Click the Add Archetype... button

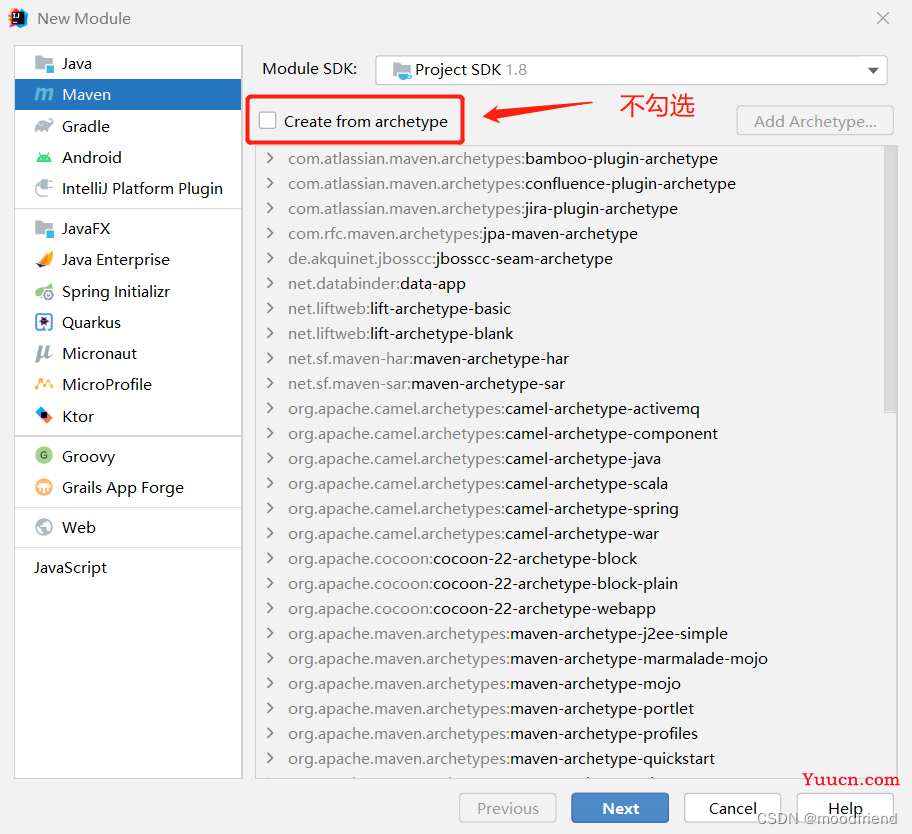pyautogui.click(x=815, y=121)
